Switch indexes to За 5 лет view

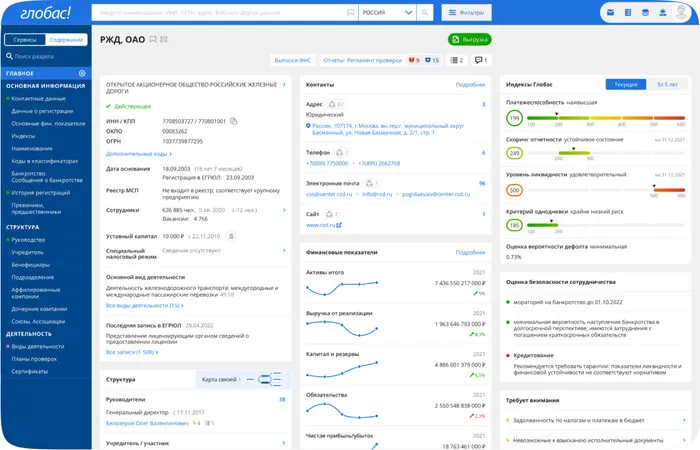(667, 84)
